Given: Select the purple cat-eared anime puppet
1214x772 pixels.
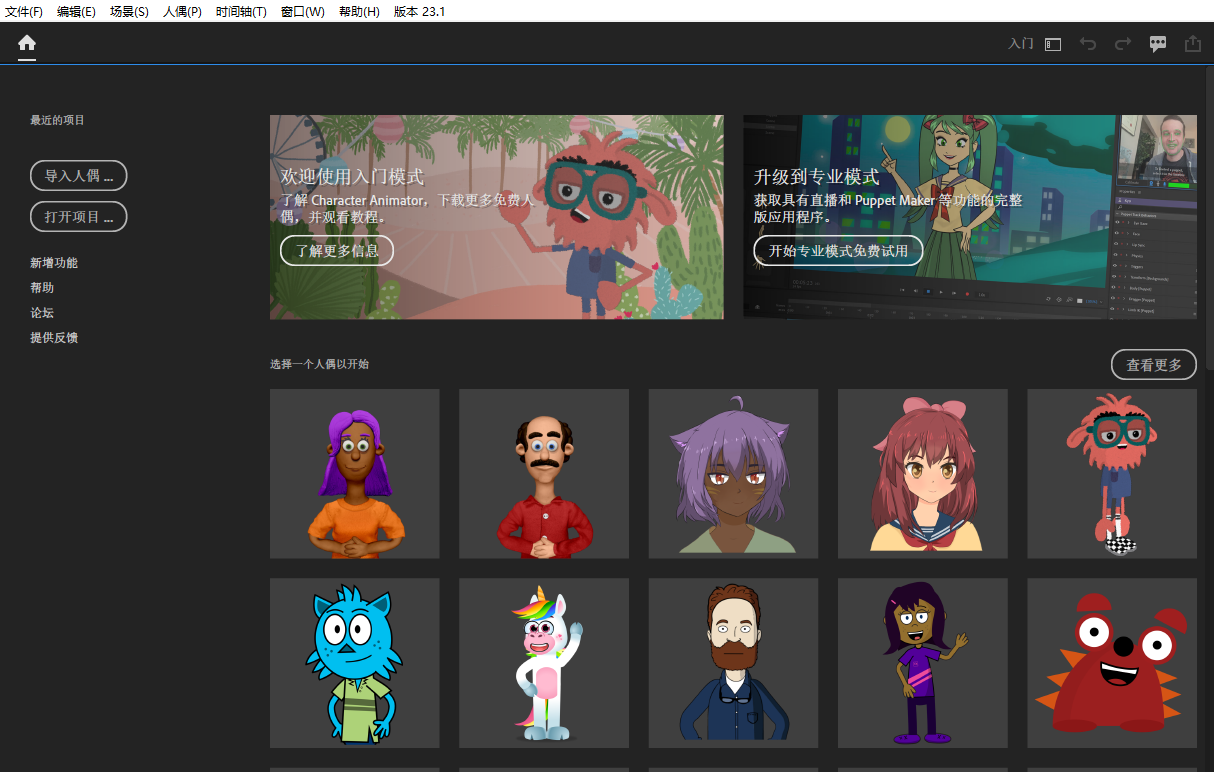Looking at the screenshot, I should point(733,474).
